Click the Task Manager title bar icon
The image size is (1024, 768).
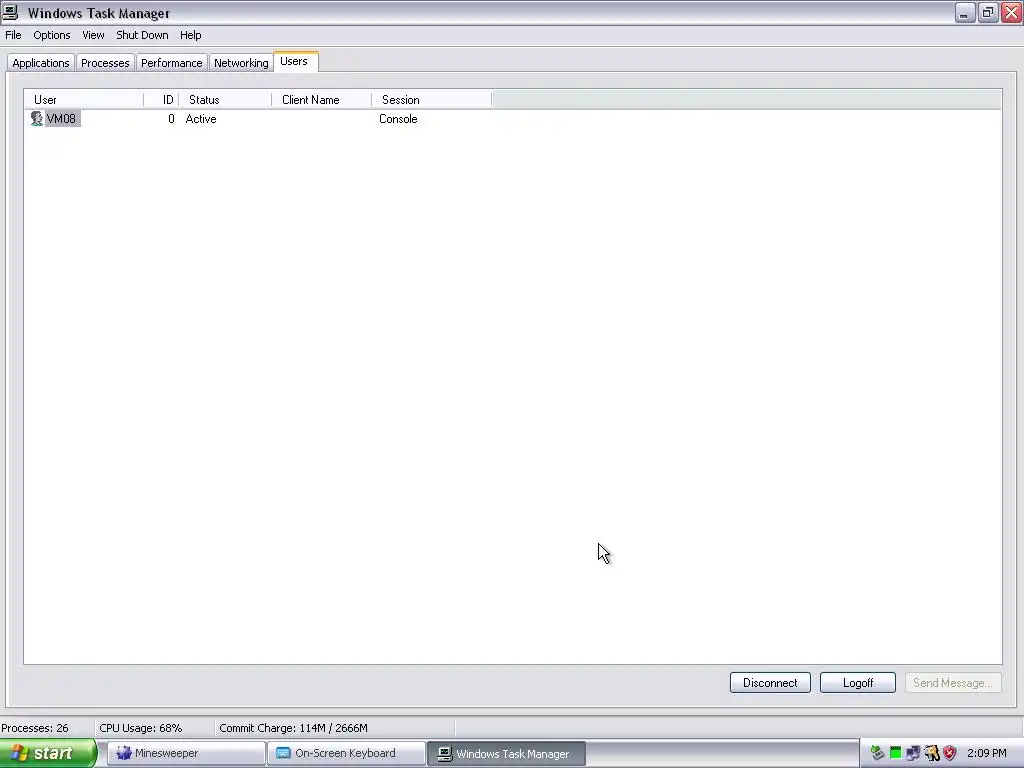pos(10,12)
